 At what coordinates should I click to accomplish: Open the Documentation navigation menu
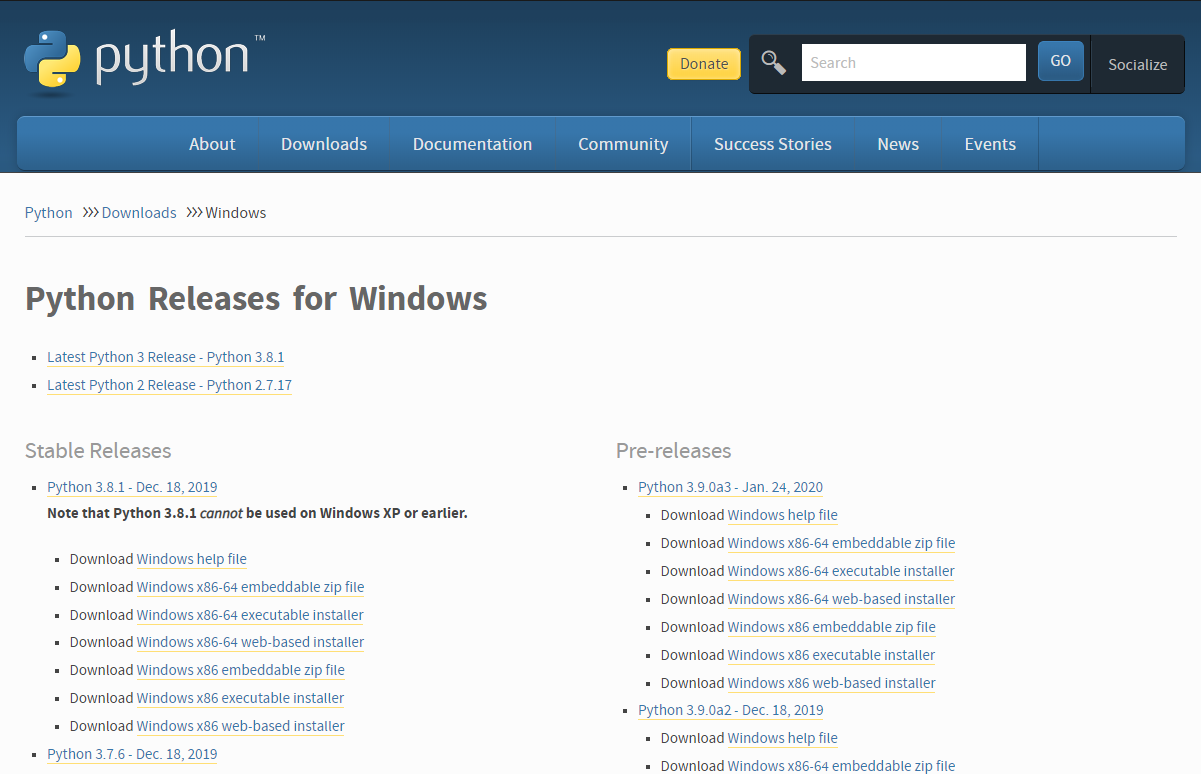point(472,144)
